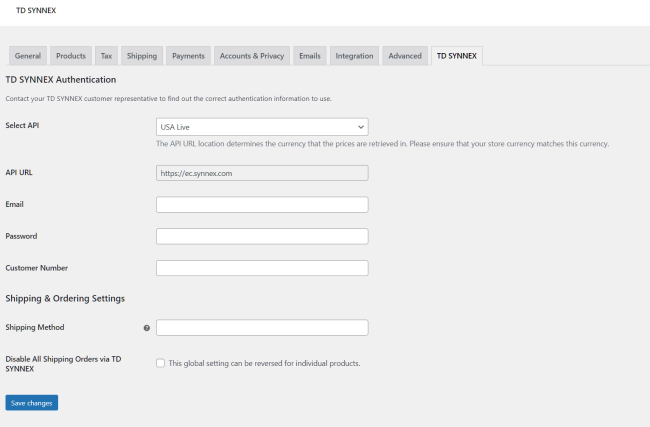Viewport: 650px width, 427px height.
Task: Click the Shipping Method input field
Action: click(x=262, y=328)
